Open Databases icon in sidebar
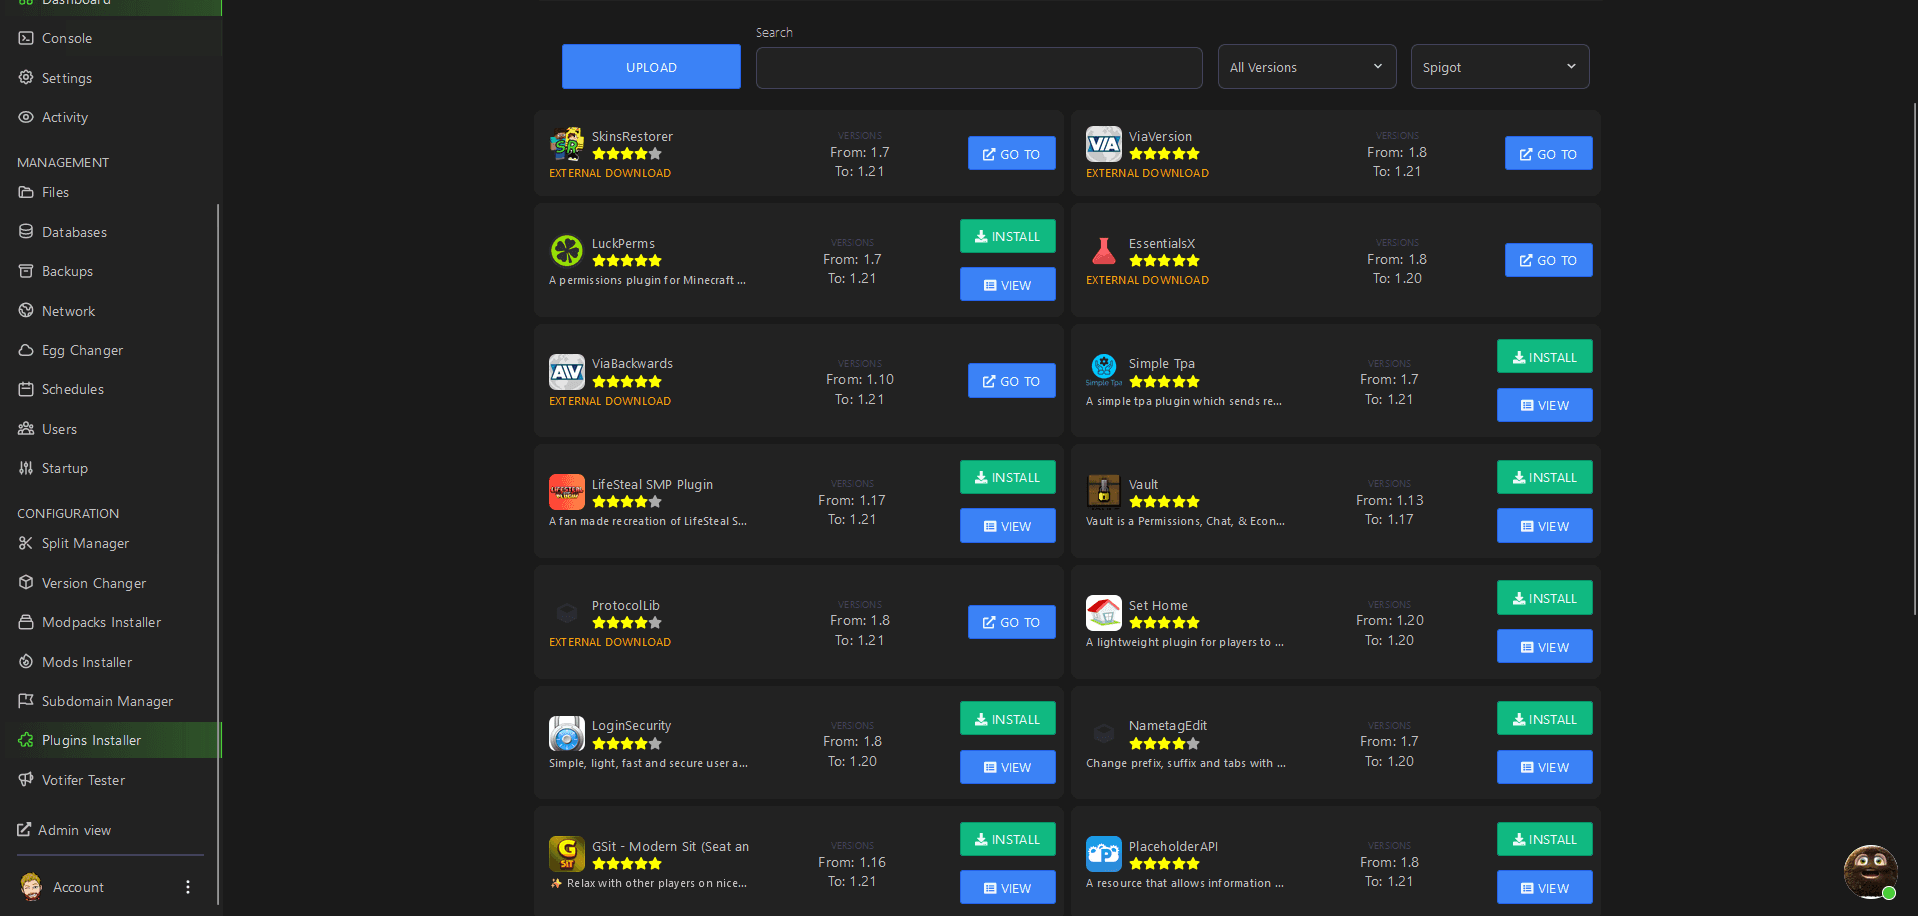 [x=26, y=231]
